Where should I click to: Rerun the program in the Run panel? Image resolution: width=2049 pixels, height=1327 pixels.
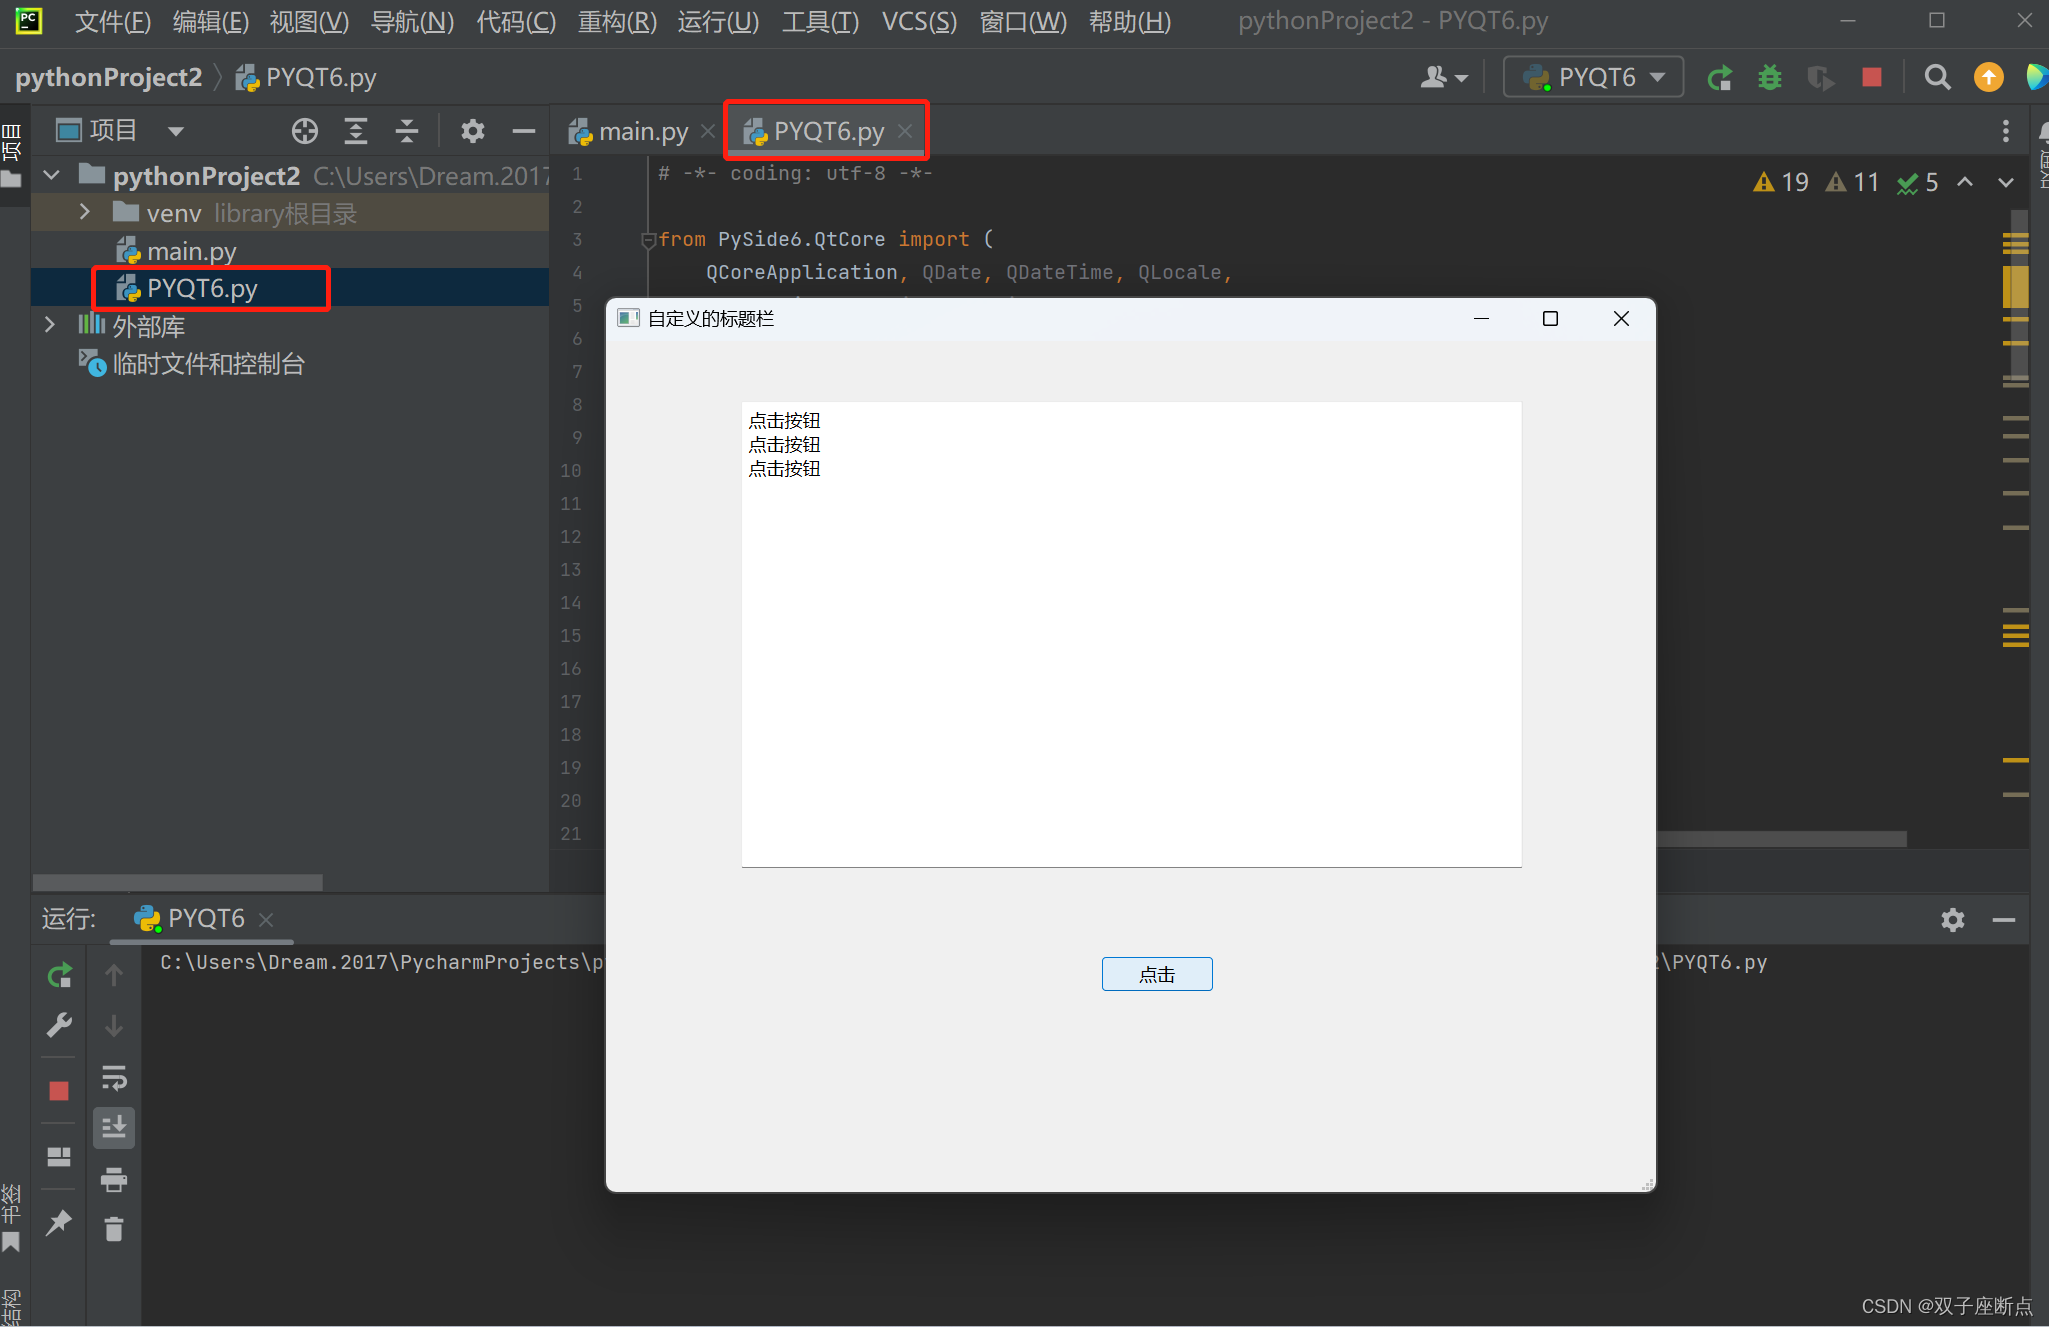pyautogui.click(x=59, y=975)
